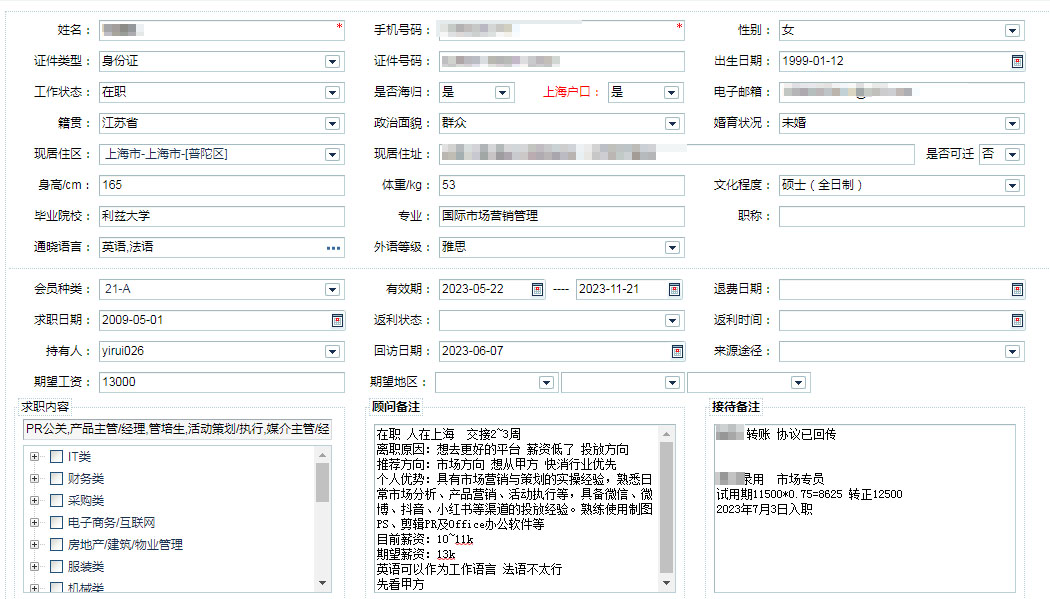1050x599 pixels.
Task: Open the 会员种类 dropdown
Action: pyautogui.click(x=332, y=290)
